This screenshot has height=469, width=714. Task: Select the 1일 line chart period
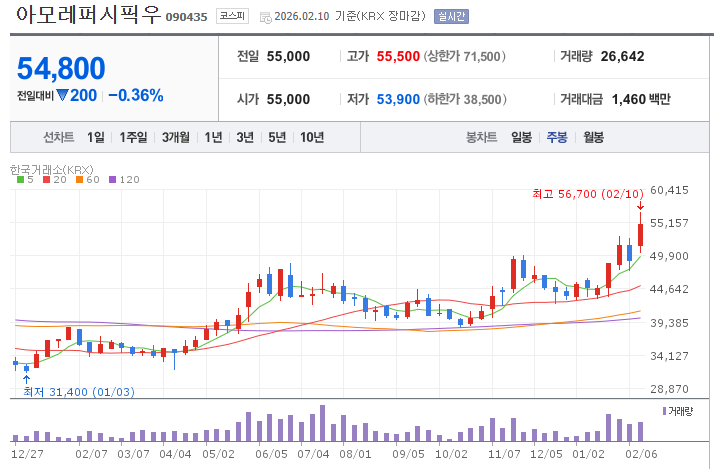pyautogui.click(x=95, y=137)
